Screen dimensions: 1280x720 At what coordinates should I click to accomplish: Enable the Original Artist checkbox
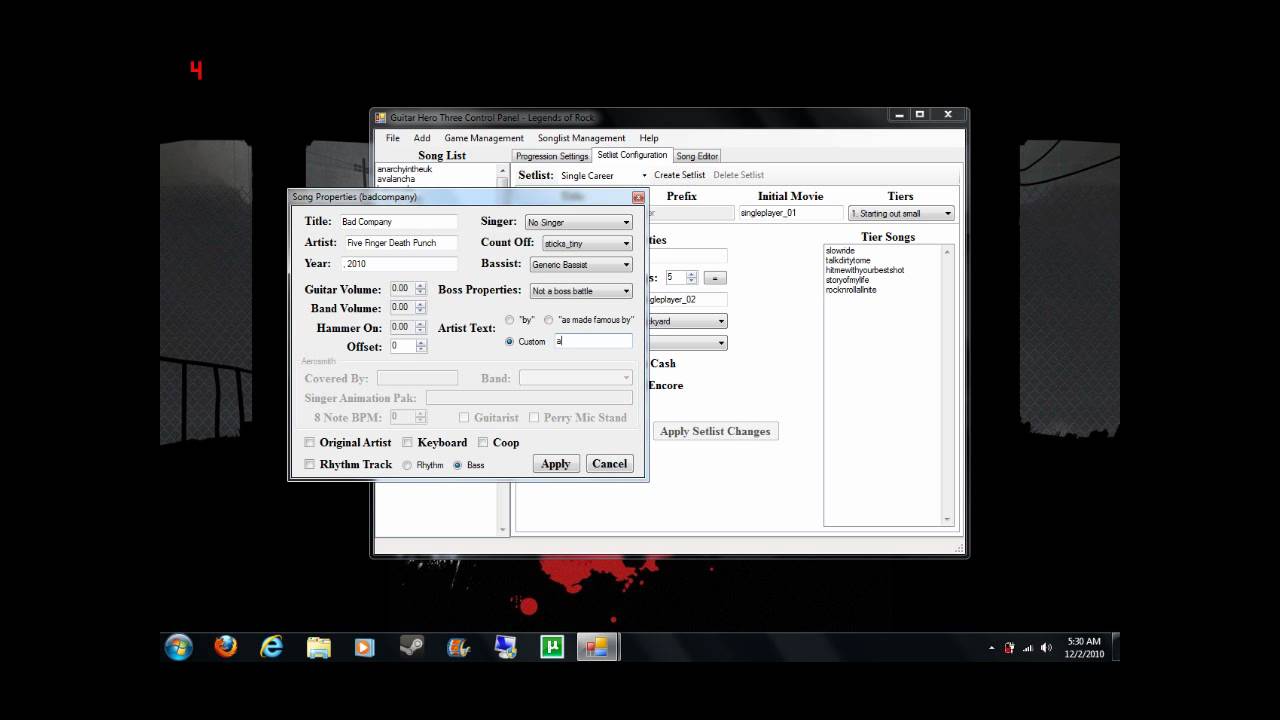pos(310,442)
